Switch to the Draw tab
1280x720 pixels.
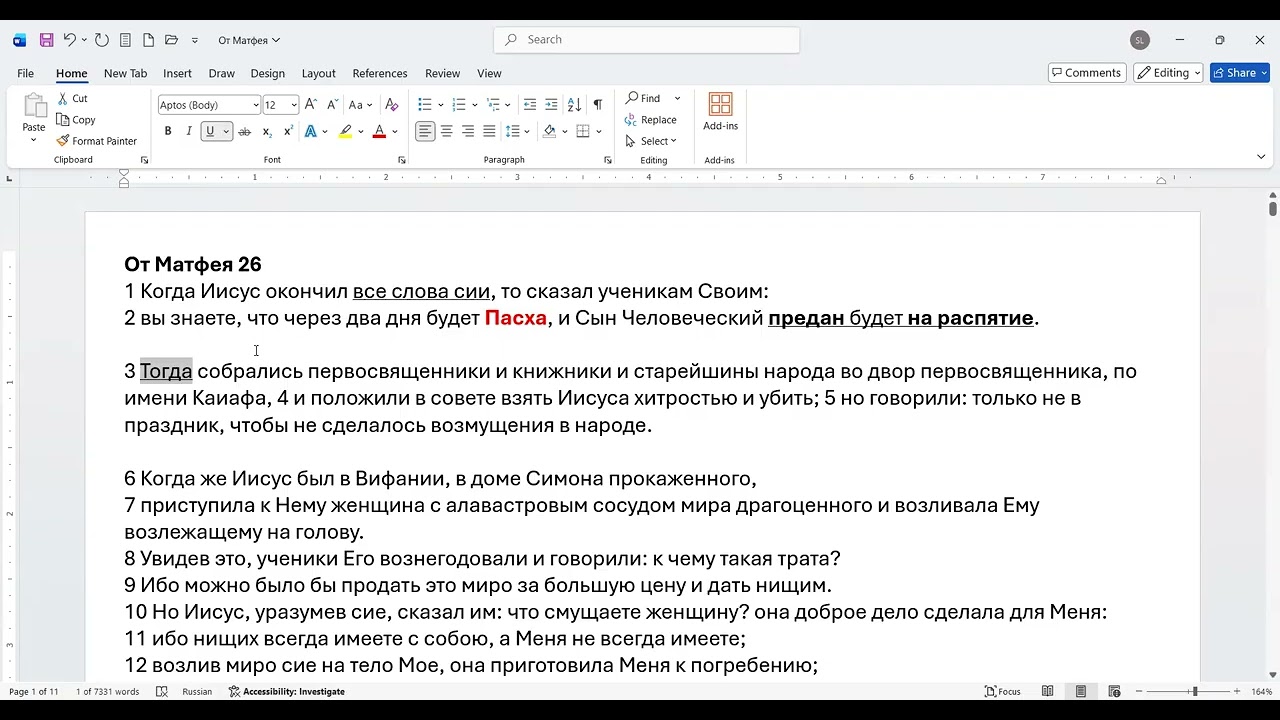click(221, 73)
